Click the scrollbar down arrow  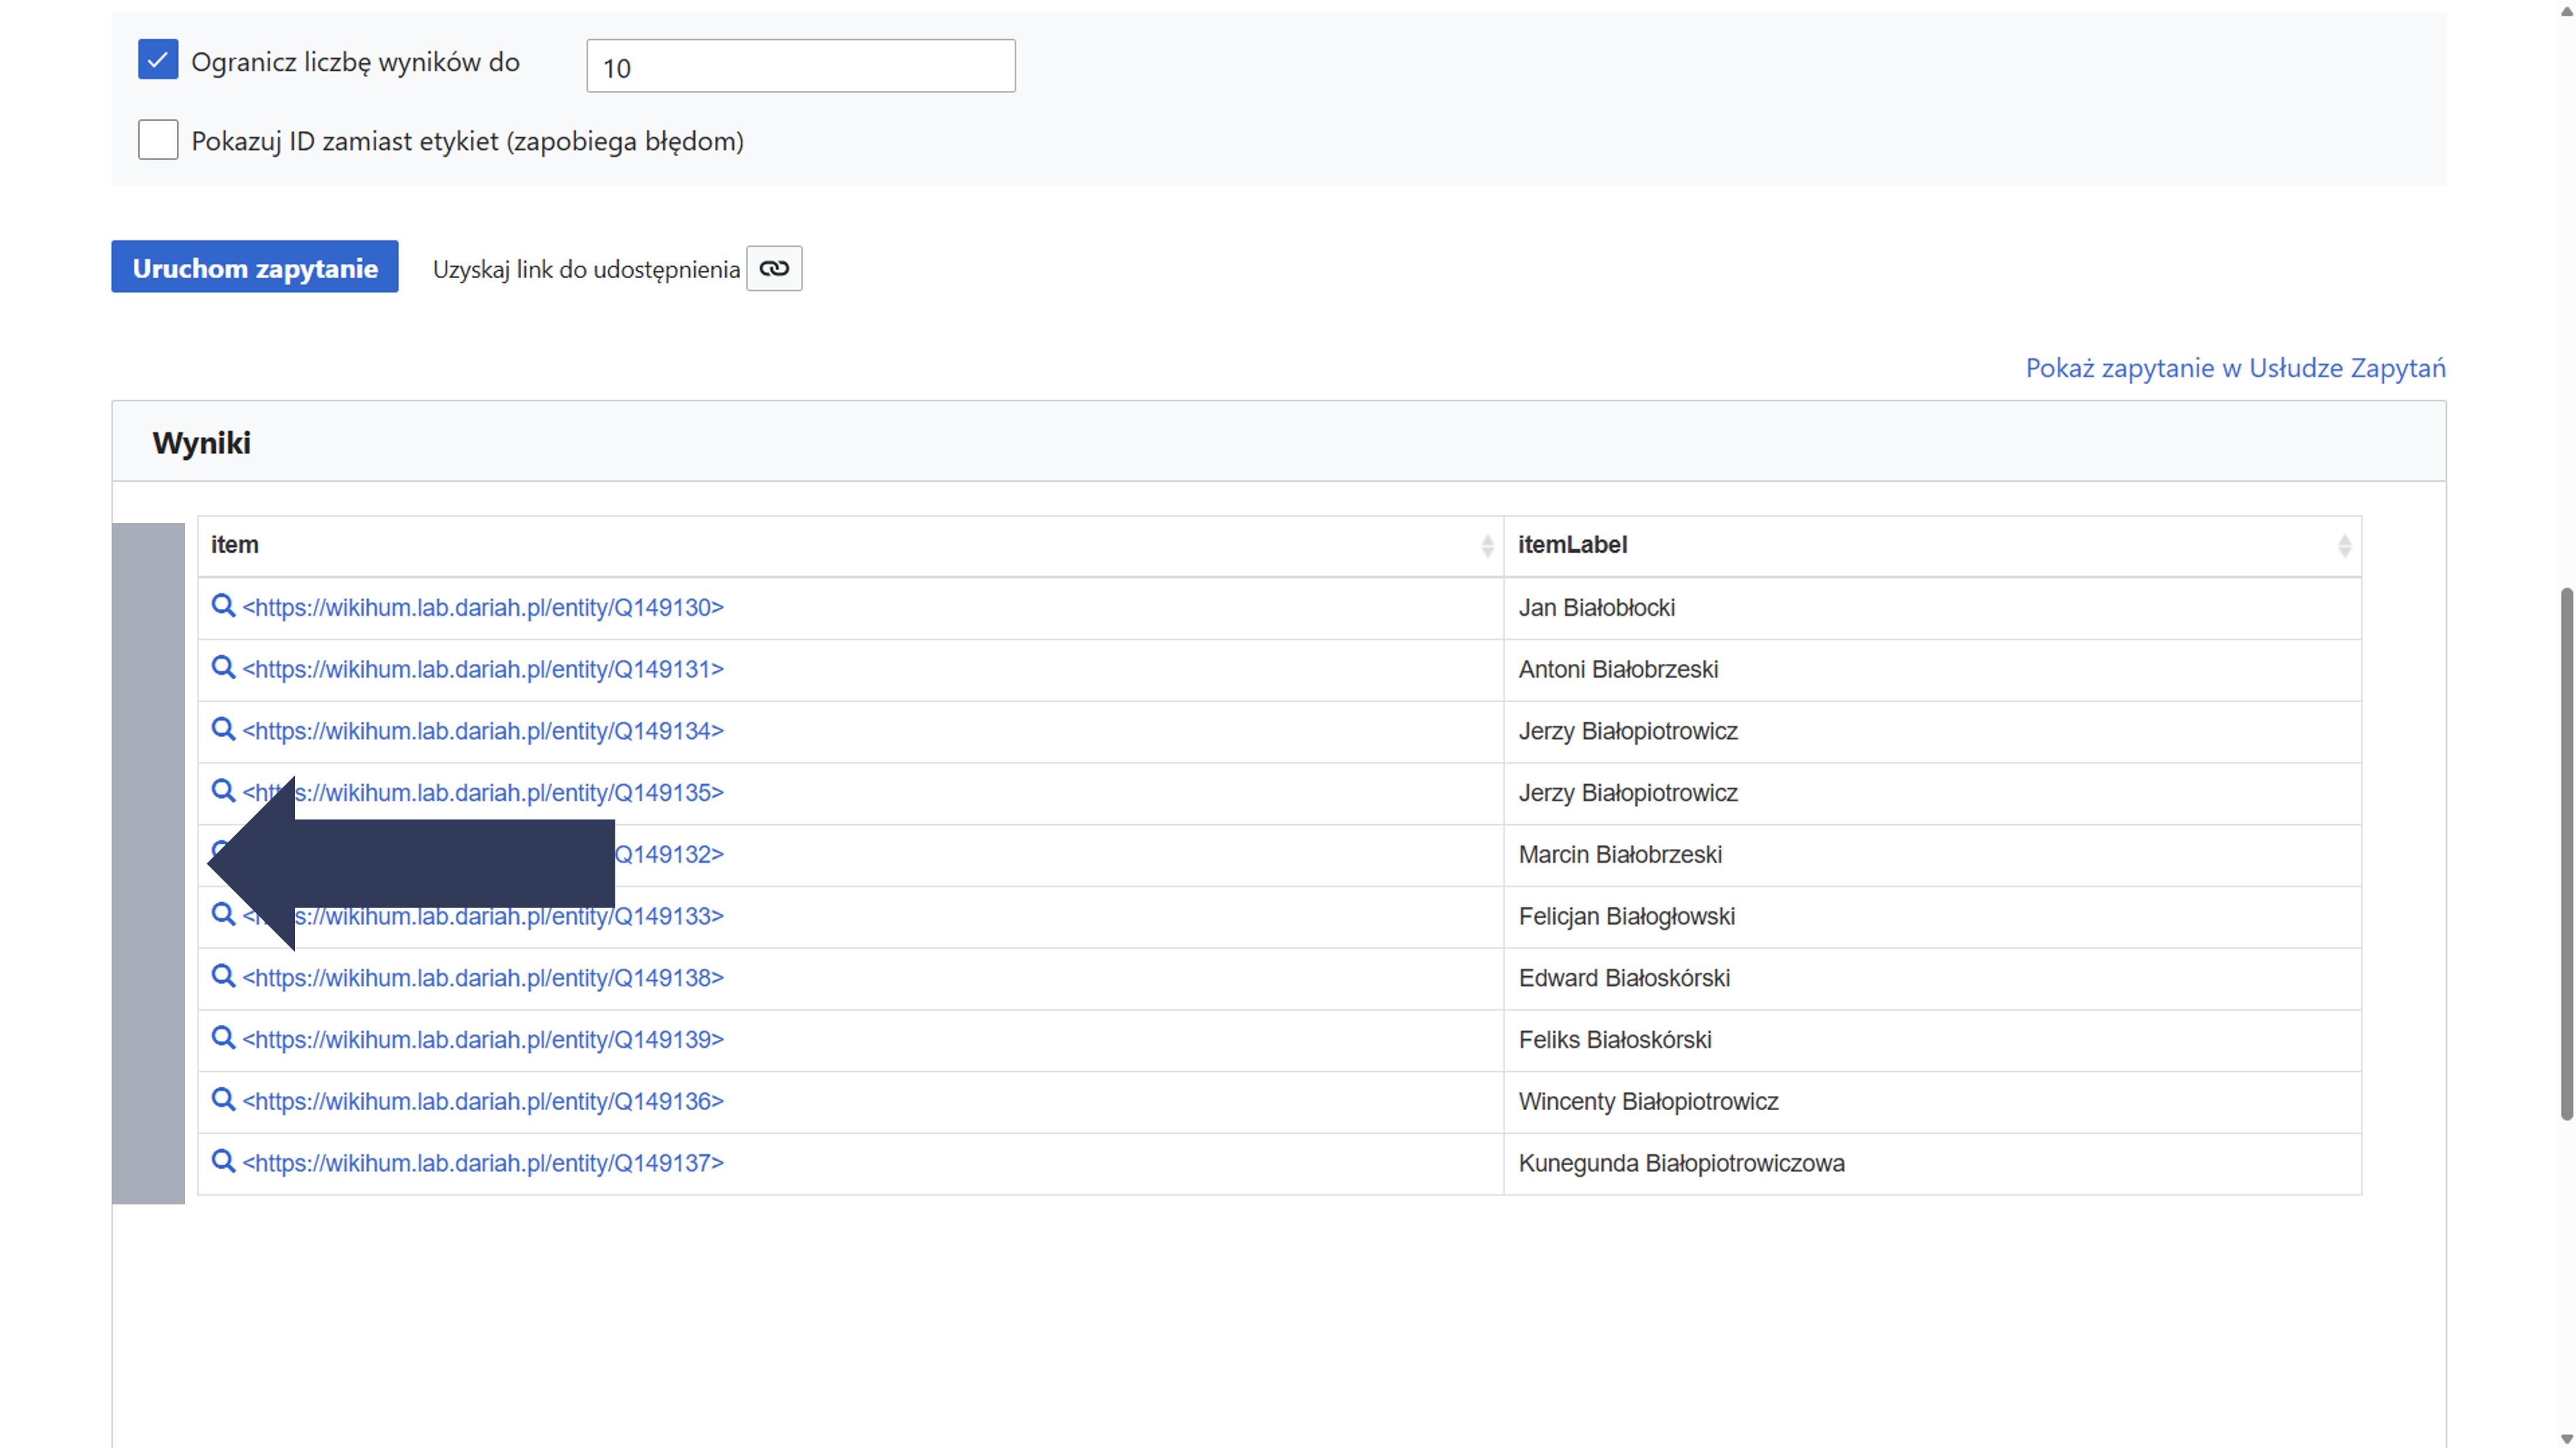2566,1438
